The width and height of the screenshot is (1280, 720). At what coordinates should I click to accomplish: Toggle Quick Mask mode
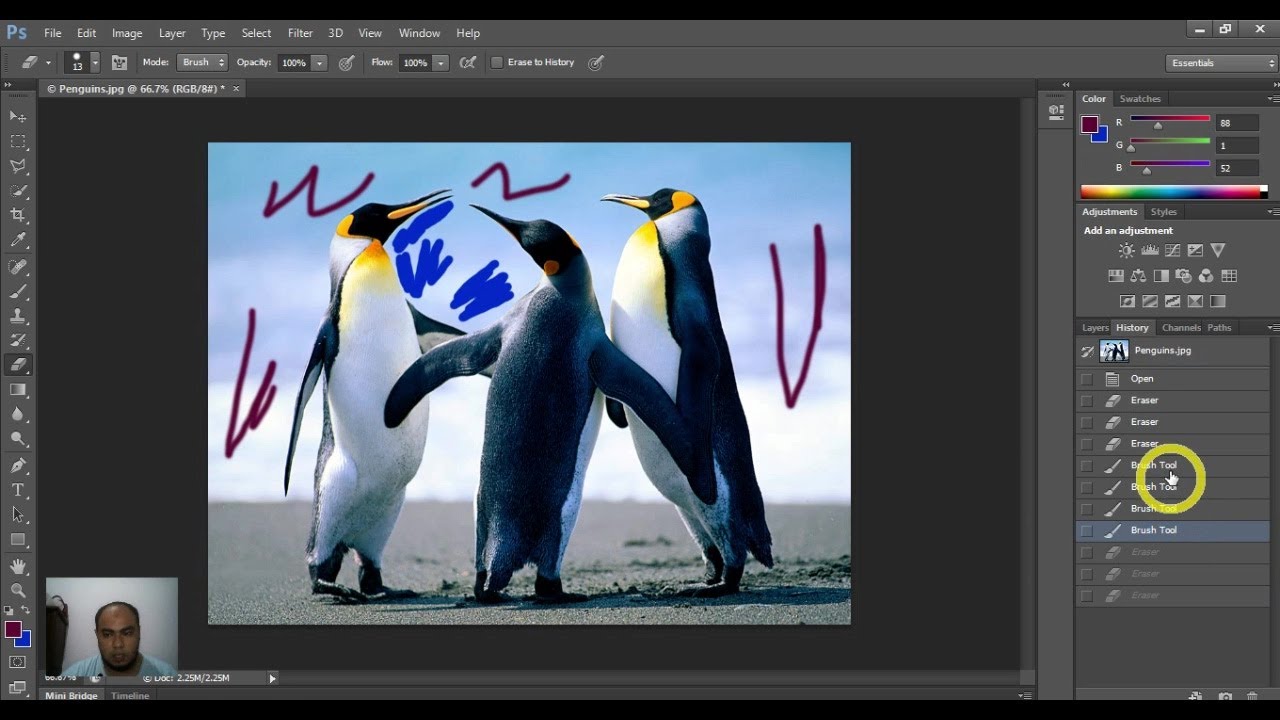click(x=18, y=662)
